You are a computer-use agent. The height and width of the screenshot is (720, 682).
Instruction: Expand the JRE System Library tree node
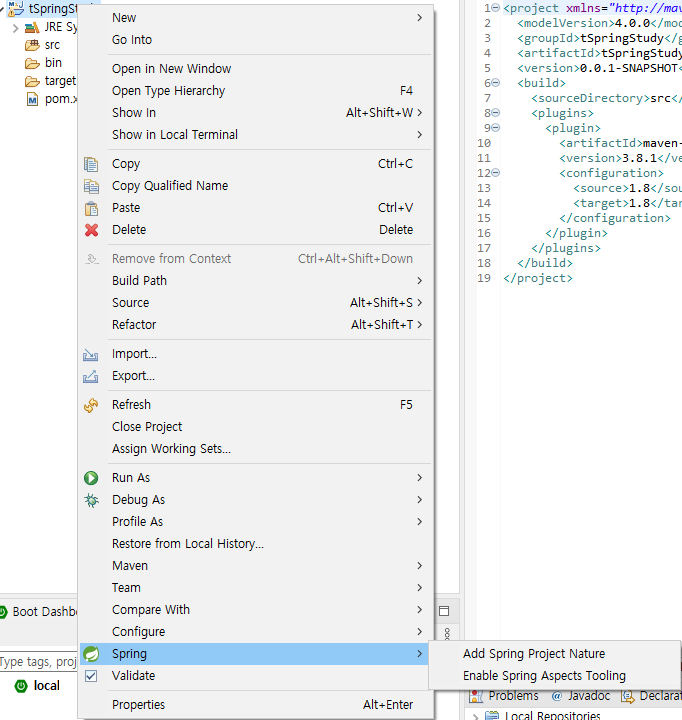[16, 28]
